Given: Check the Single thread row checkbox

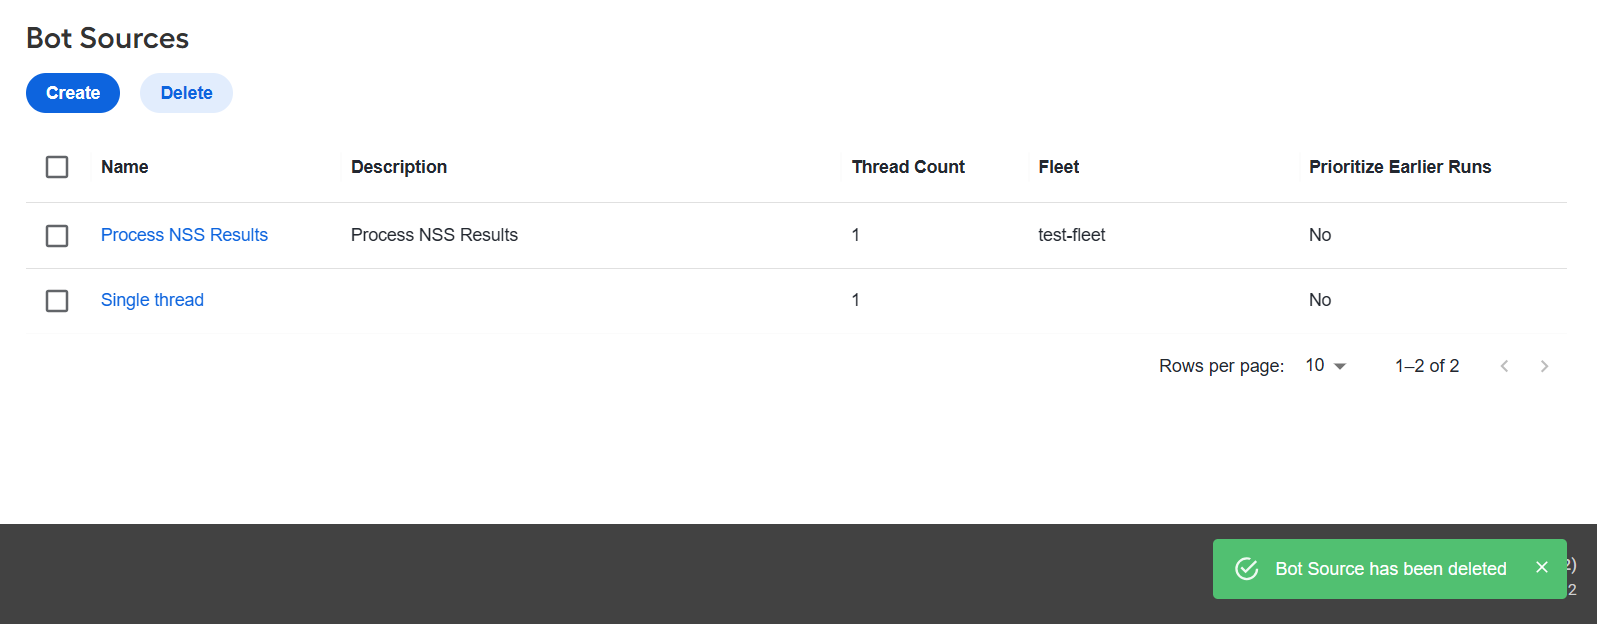Looking at the screenshot, I should point(57,301).
